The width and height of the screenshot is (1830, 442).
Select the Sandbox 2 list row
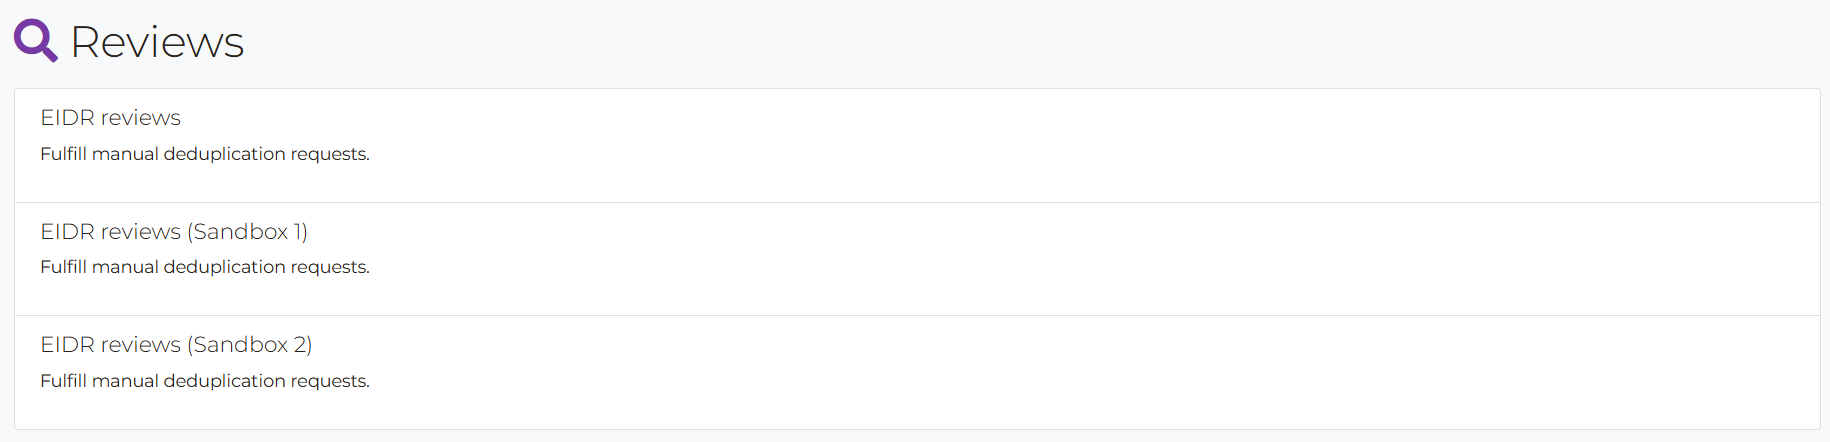pyautogui.click(x=917, y=373)
